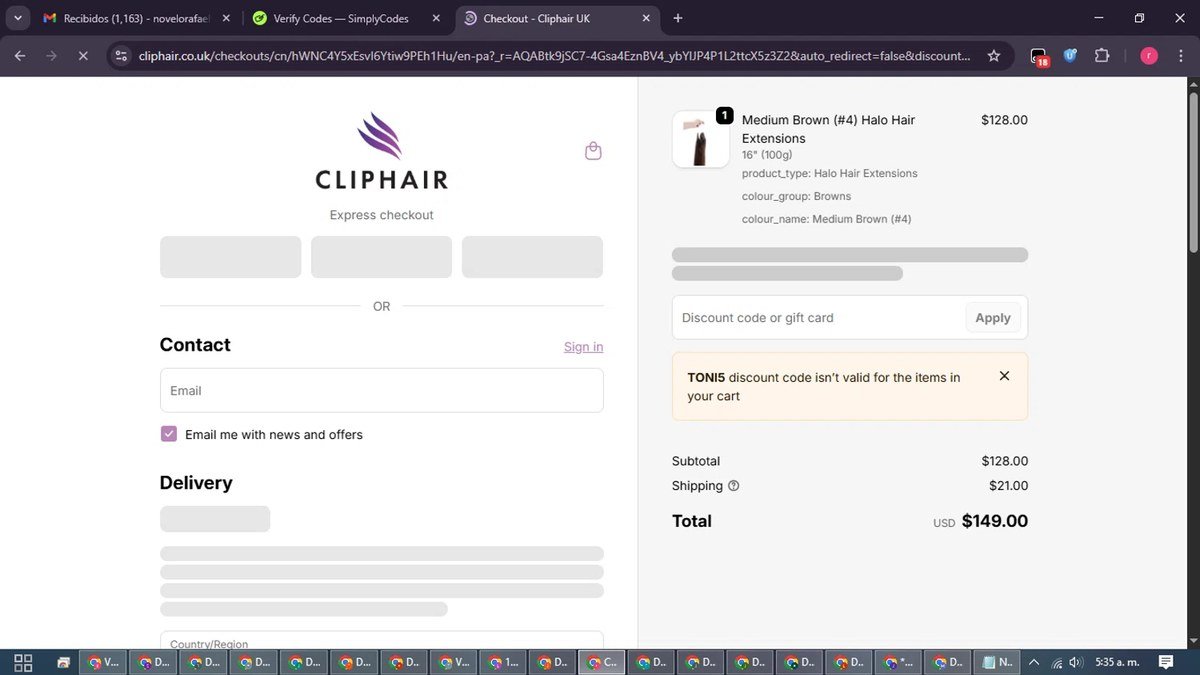Open Windows Task View in taskbar

coord(22,662)
